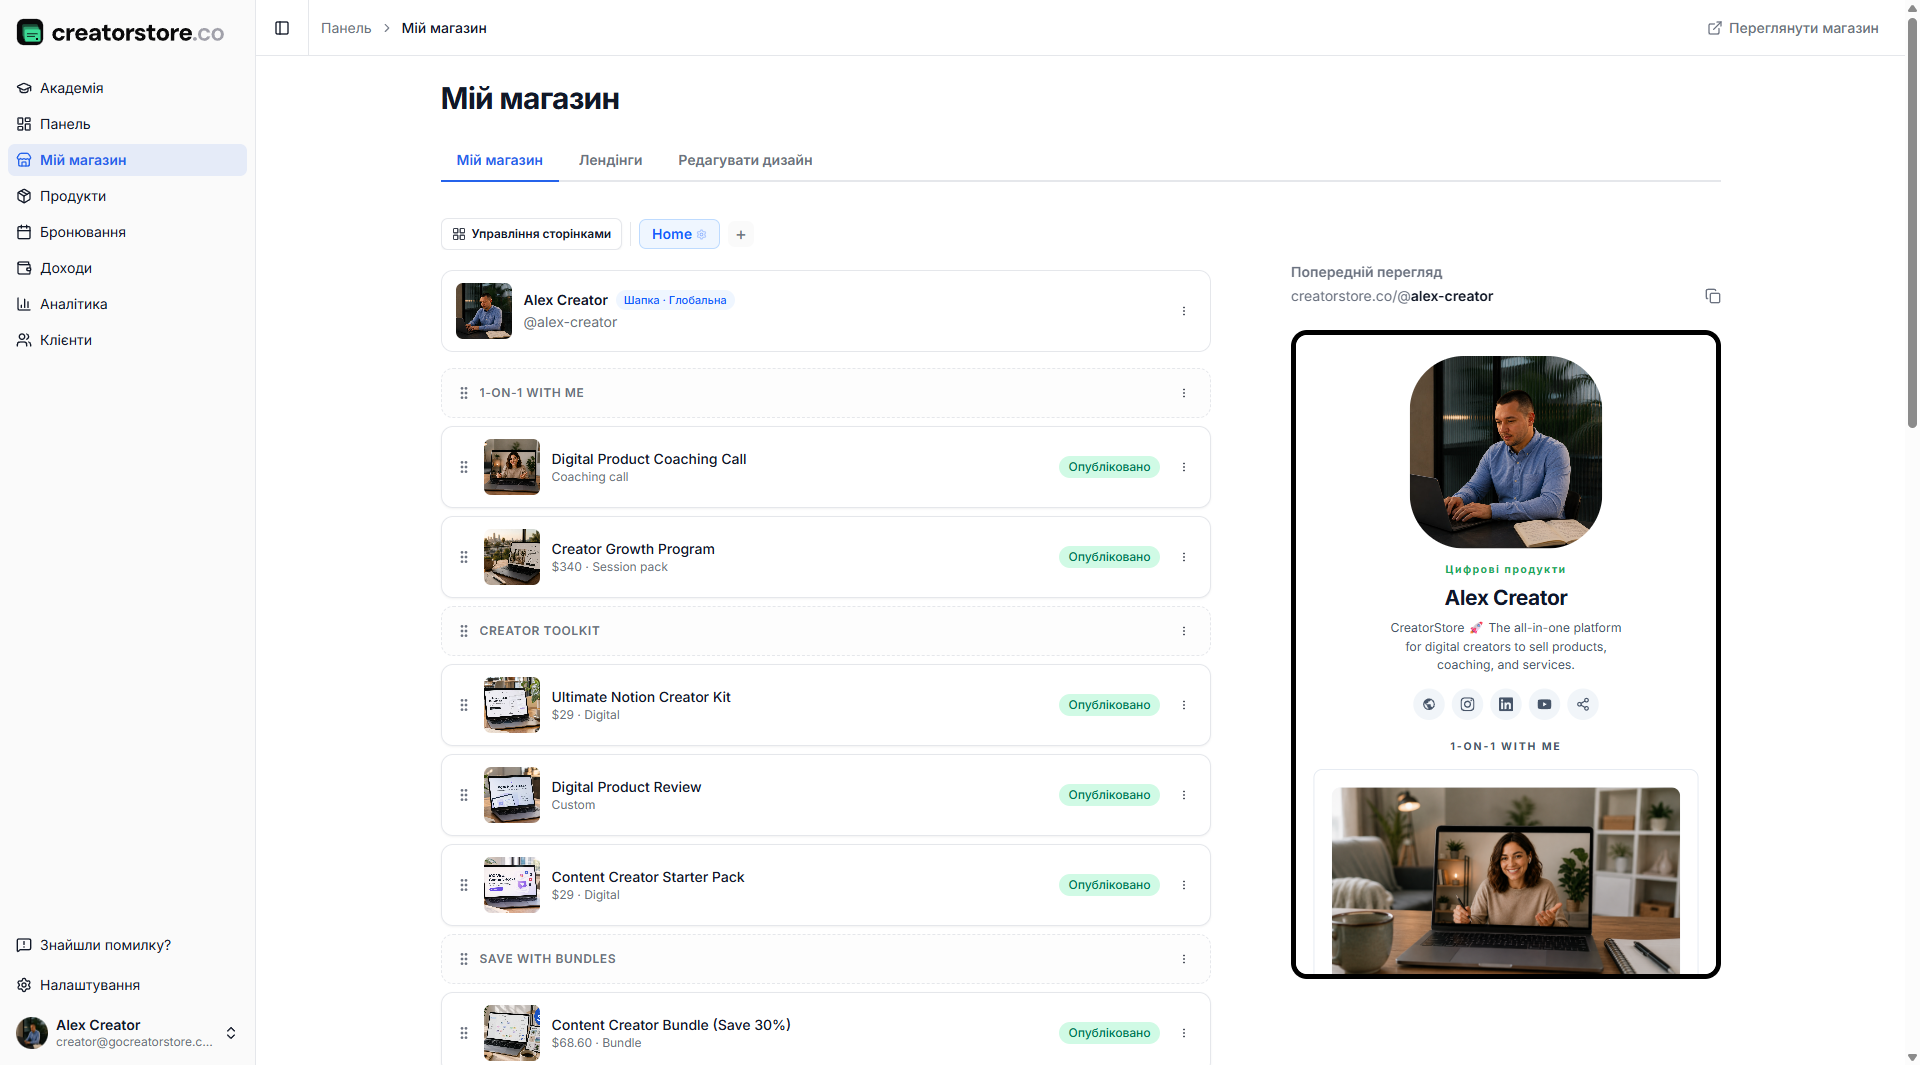The height and width of the screenshot is (1065, 1920).
Task: Click Управління сторінками button
Action: 531,234
